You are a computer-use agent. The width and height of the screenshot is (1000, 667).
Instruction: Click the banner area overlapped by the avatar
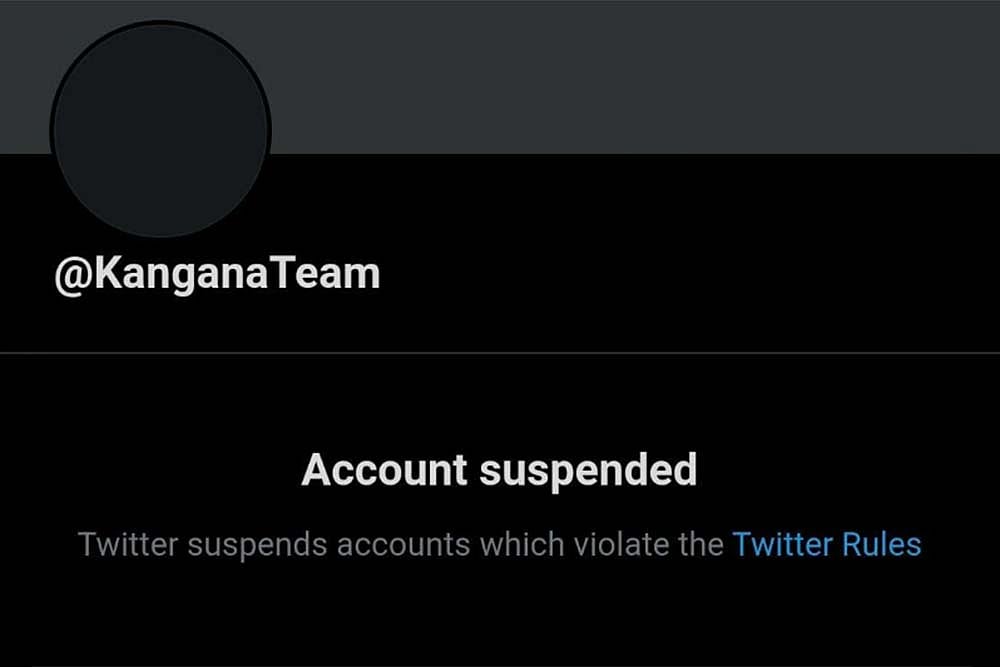click(161, 89)
